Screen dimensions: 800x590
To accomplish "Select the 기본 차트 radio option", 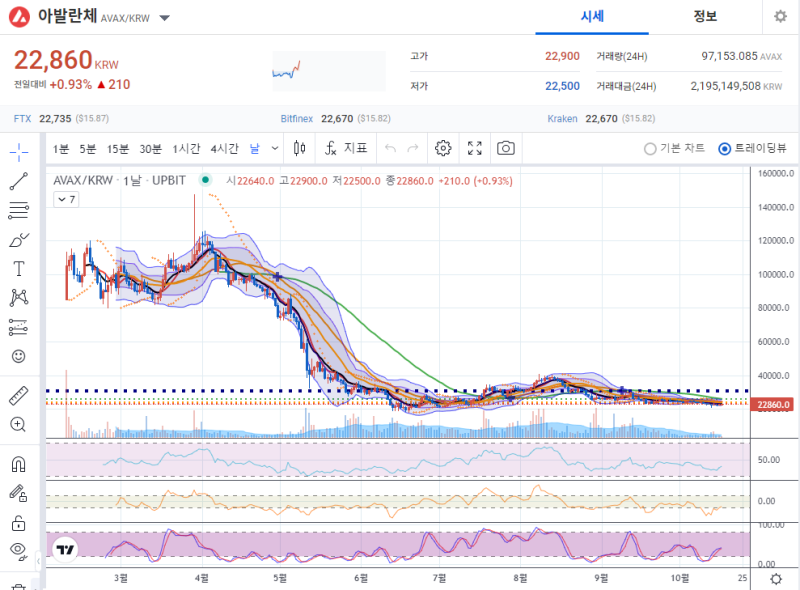I will pos(674,149).
